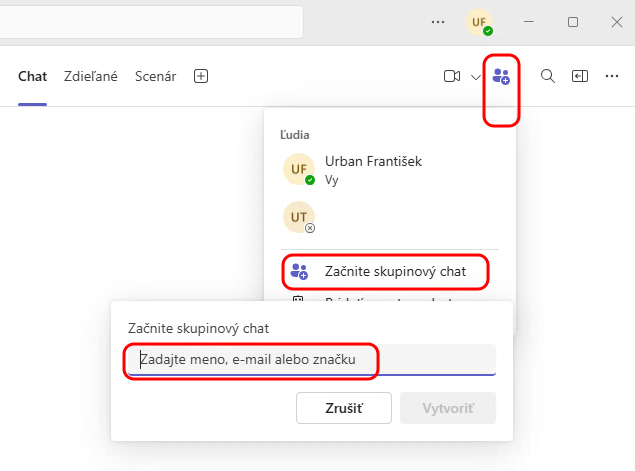
Task: Click the UT participant avatar
Action: click(x=298, y=217)
